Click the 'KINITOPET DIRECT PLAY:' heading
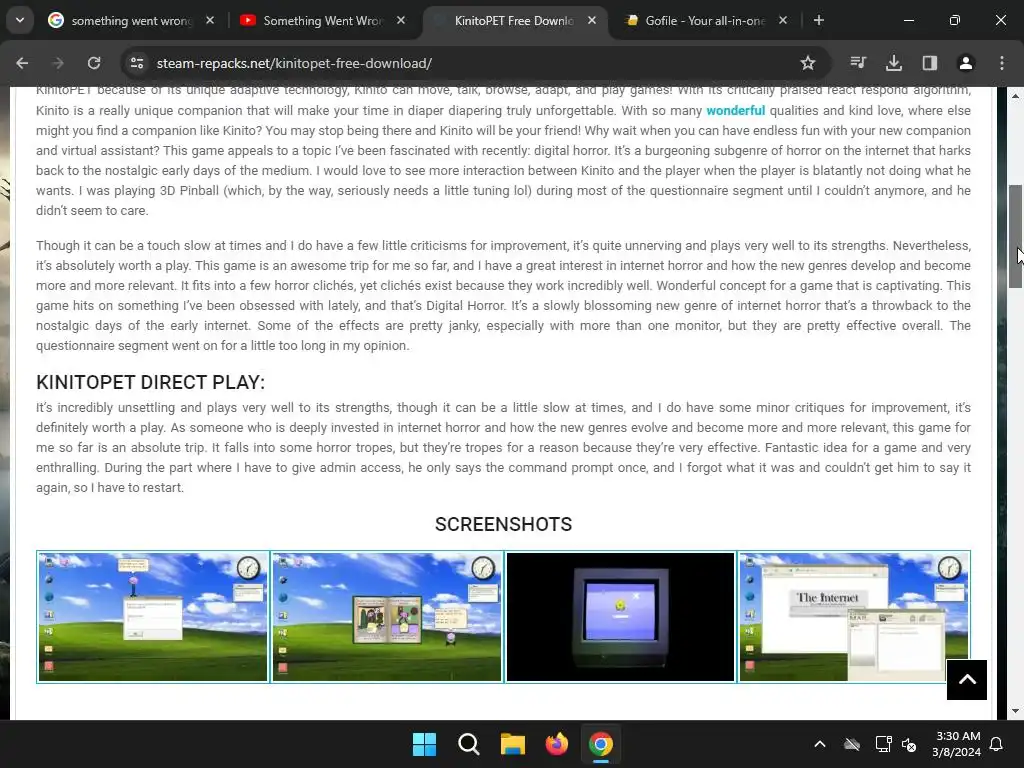This screenshot has height=768, width=1024. tap(150, 382)
